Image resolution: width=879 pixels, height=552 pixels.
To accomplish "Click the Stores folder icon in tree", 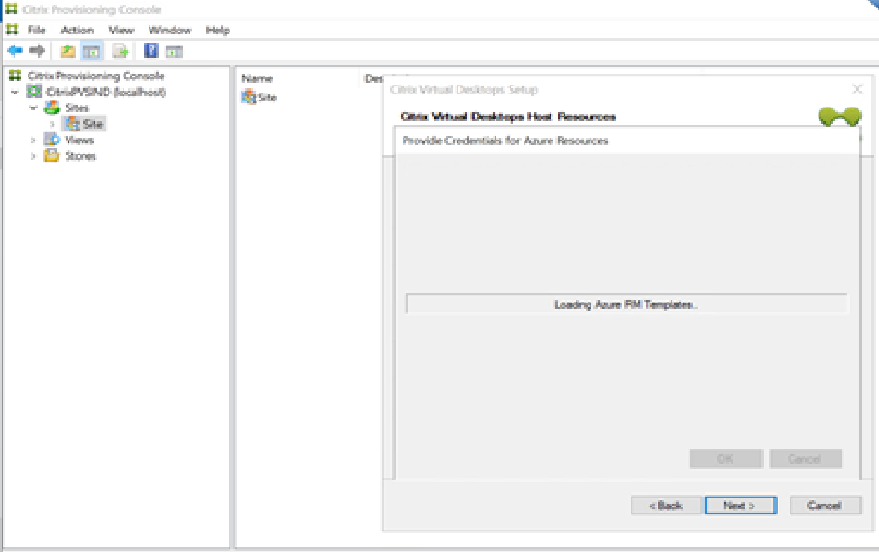I will (52, 155).
